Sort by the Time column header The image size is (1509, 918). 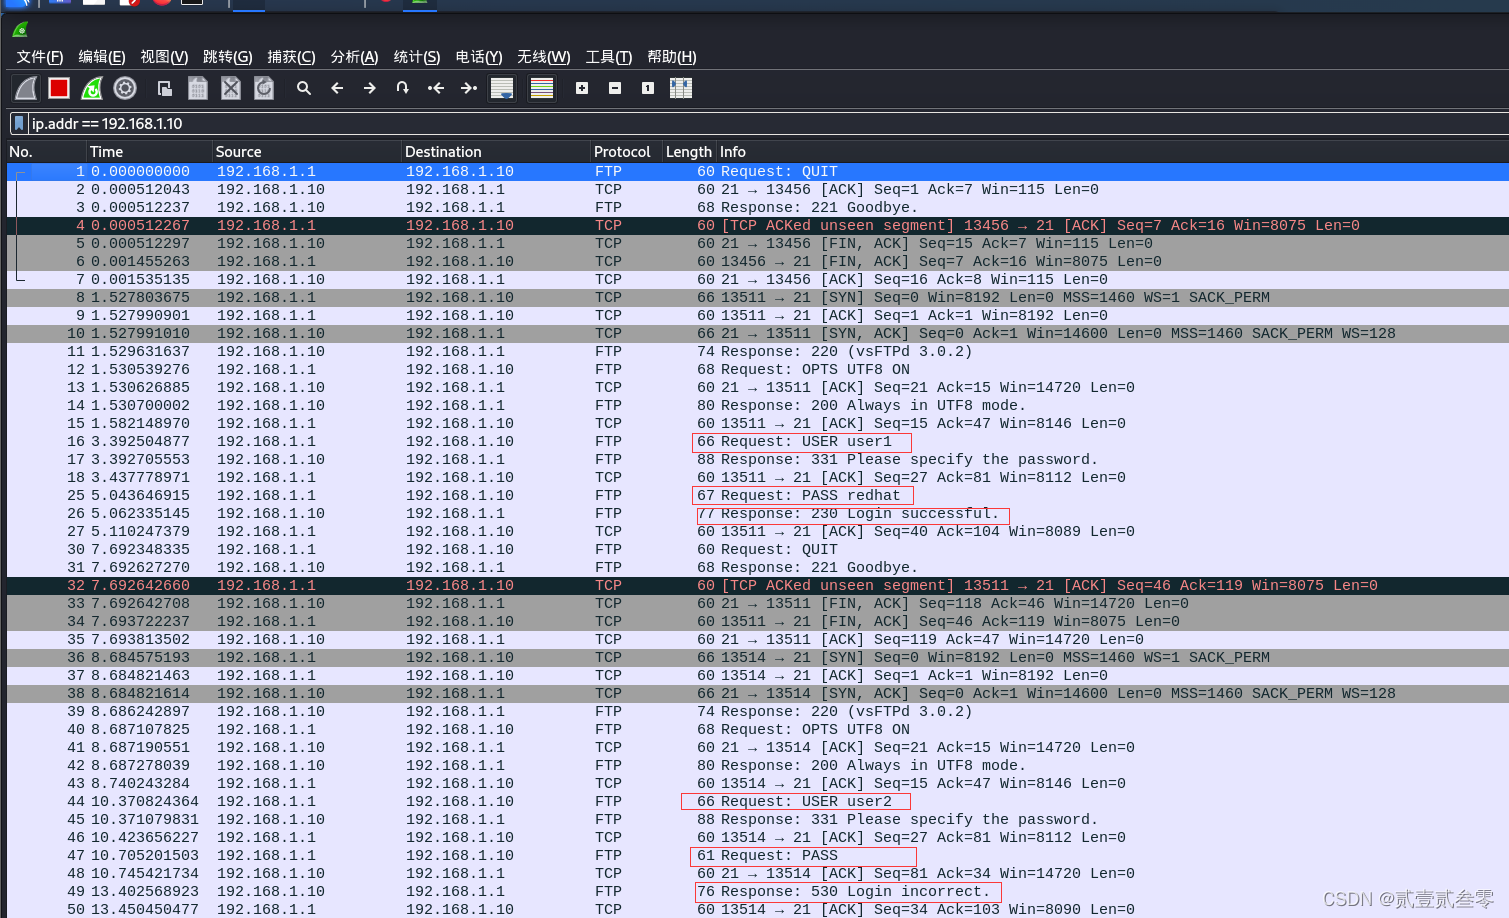click(149, 152)
